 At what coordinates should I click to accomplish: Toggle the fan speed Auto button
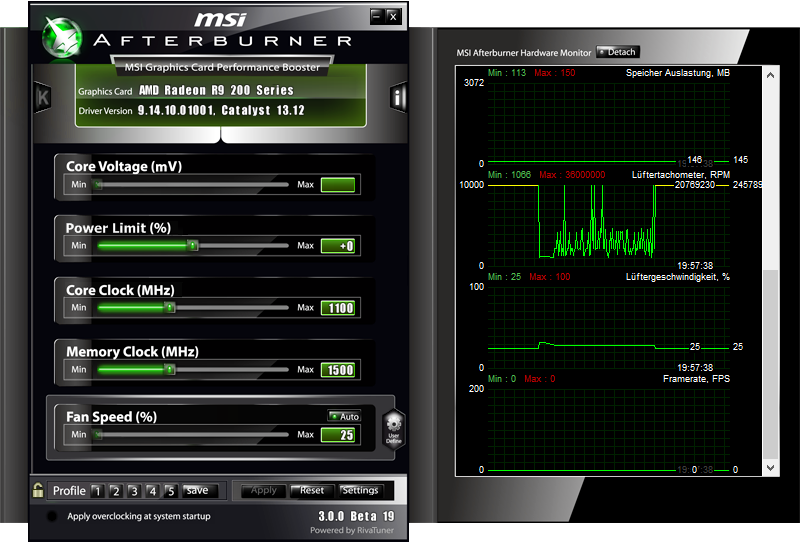coord(344,416)
